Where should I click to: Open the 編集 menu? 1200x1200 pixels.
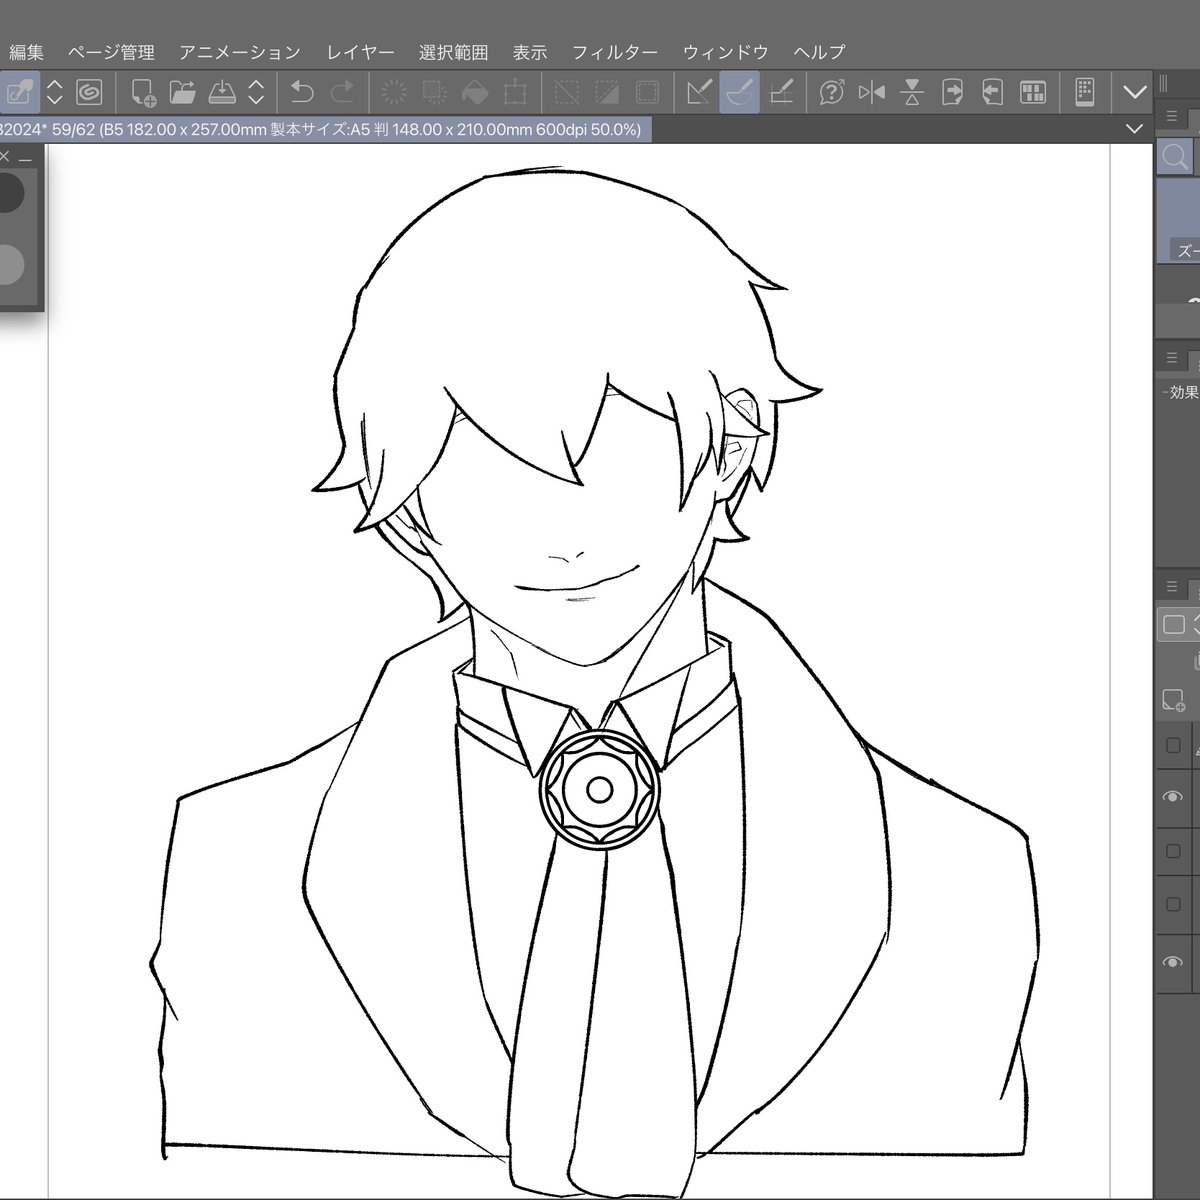(x=26, y=52)
